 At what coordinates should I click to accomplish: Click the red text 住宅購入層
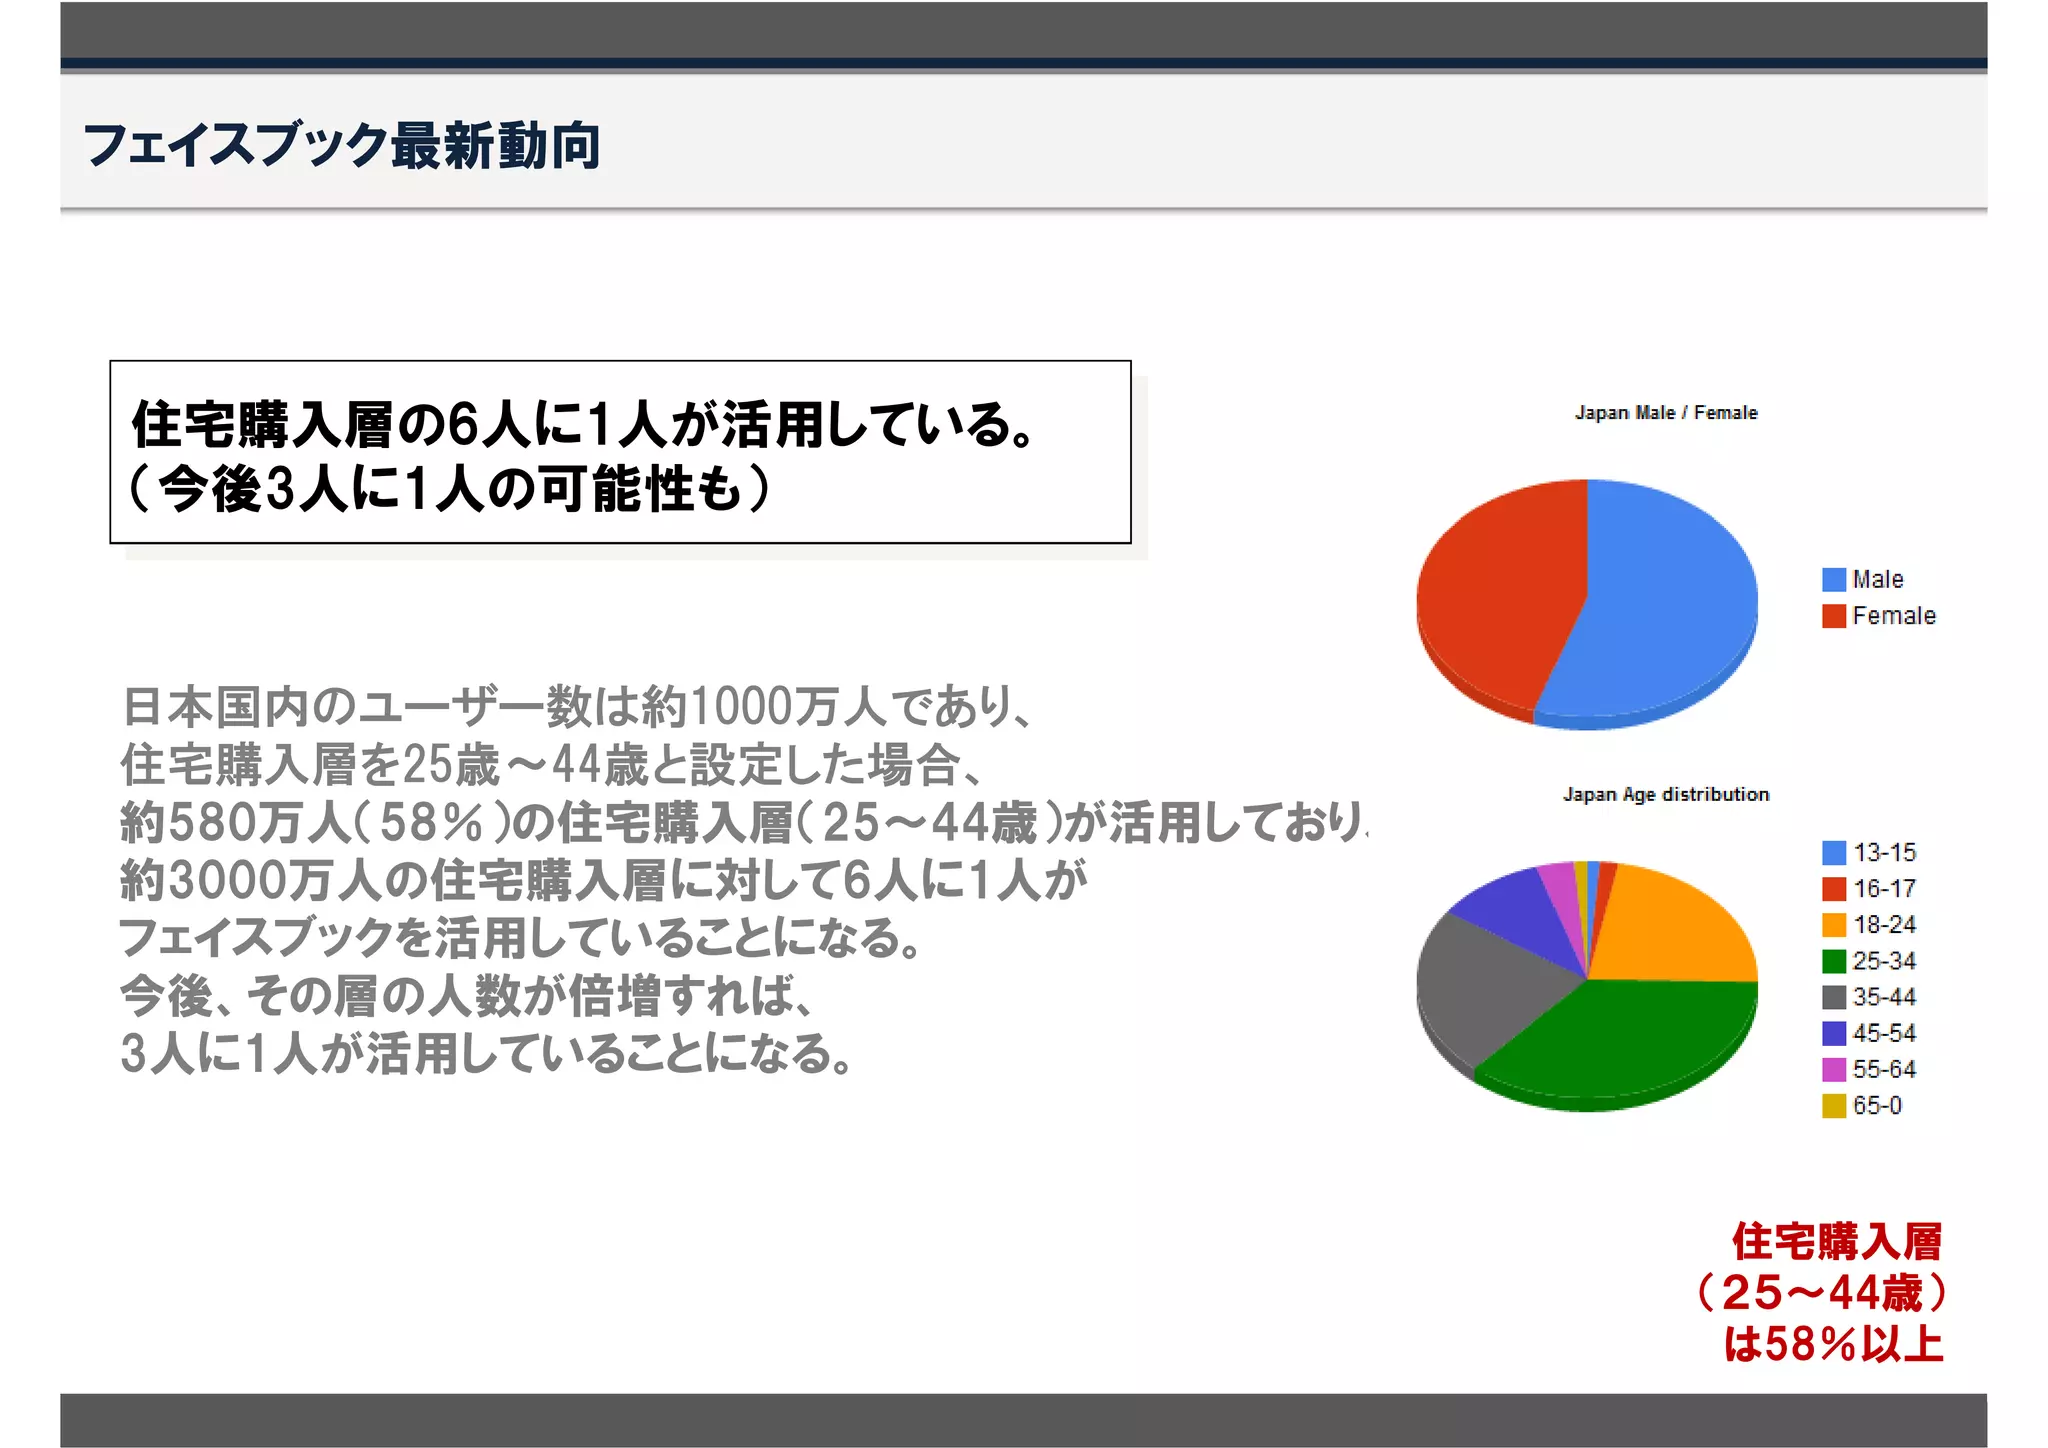tap(1836, 1242)
